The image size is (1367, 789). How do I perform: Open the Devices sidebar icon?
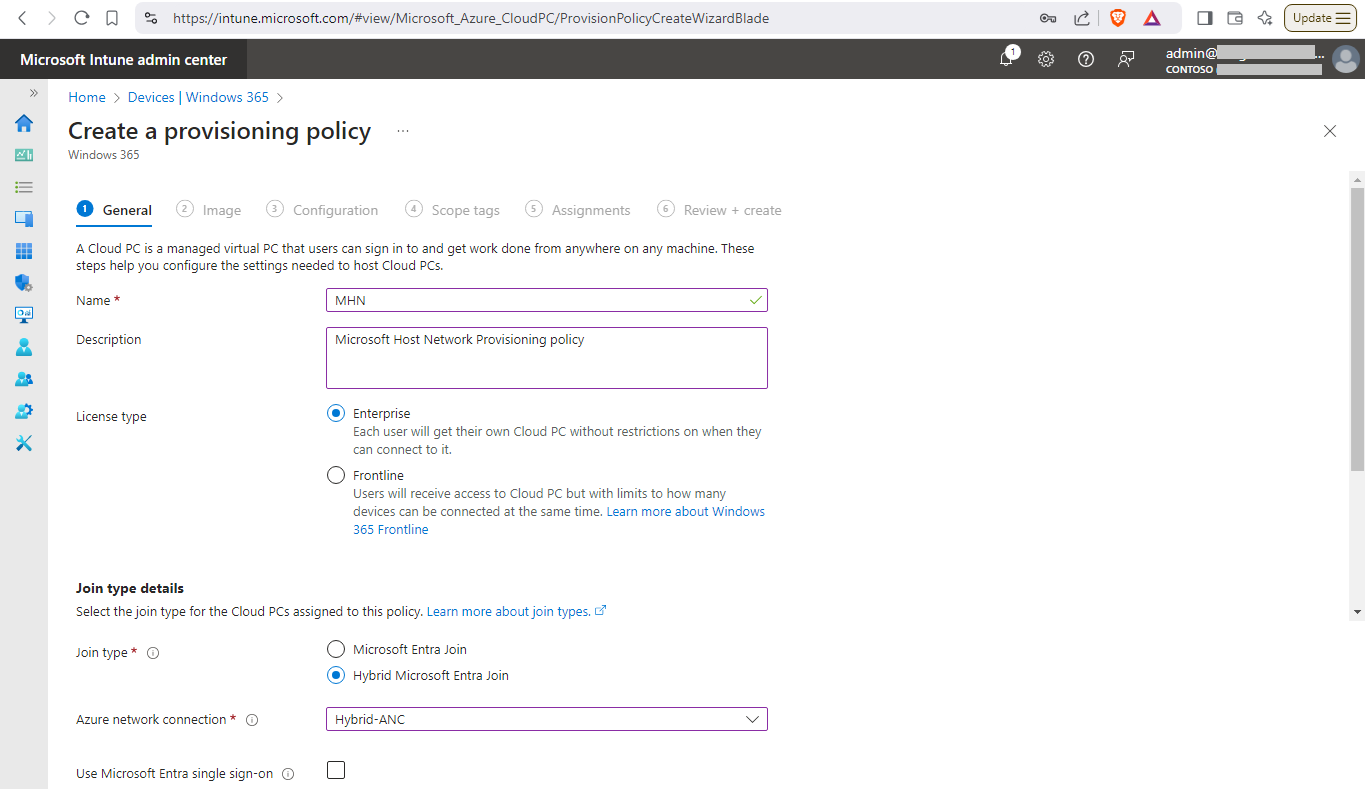pyautogui.click(x=24, y=219)
